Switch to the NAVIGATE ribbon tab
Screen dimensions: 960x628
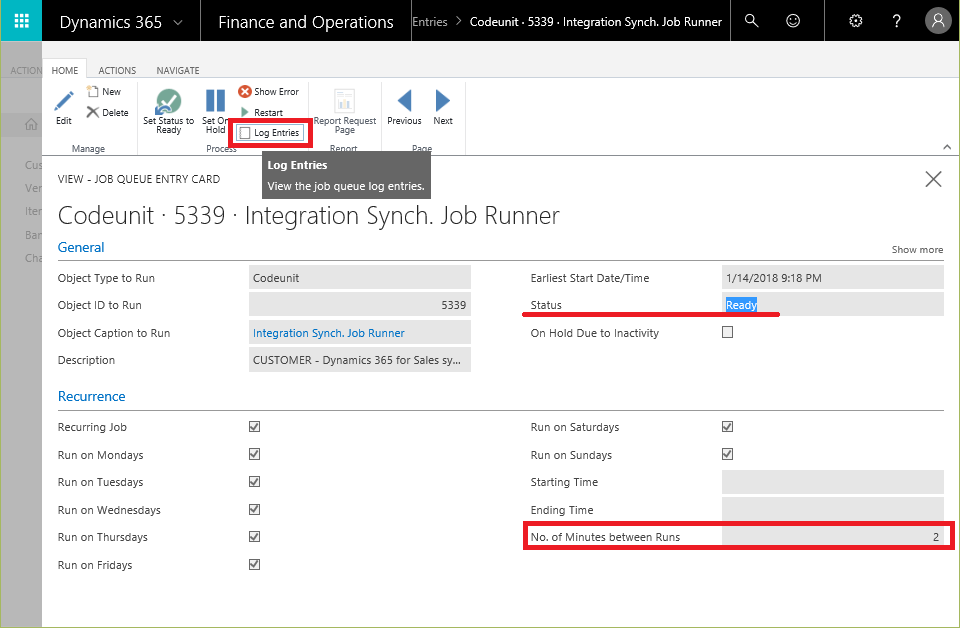coord(178,70)
